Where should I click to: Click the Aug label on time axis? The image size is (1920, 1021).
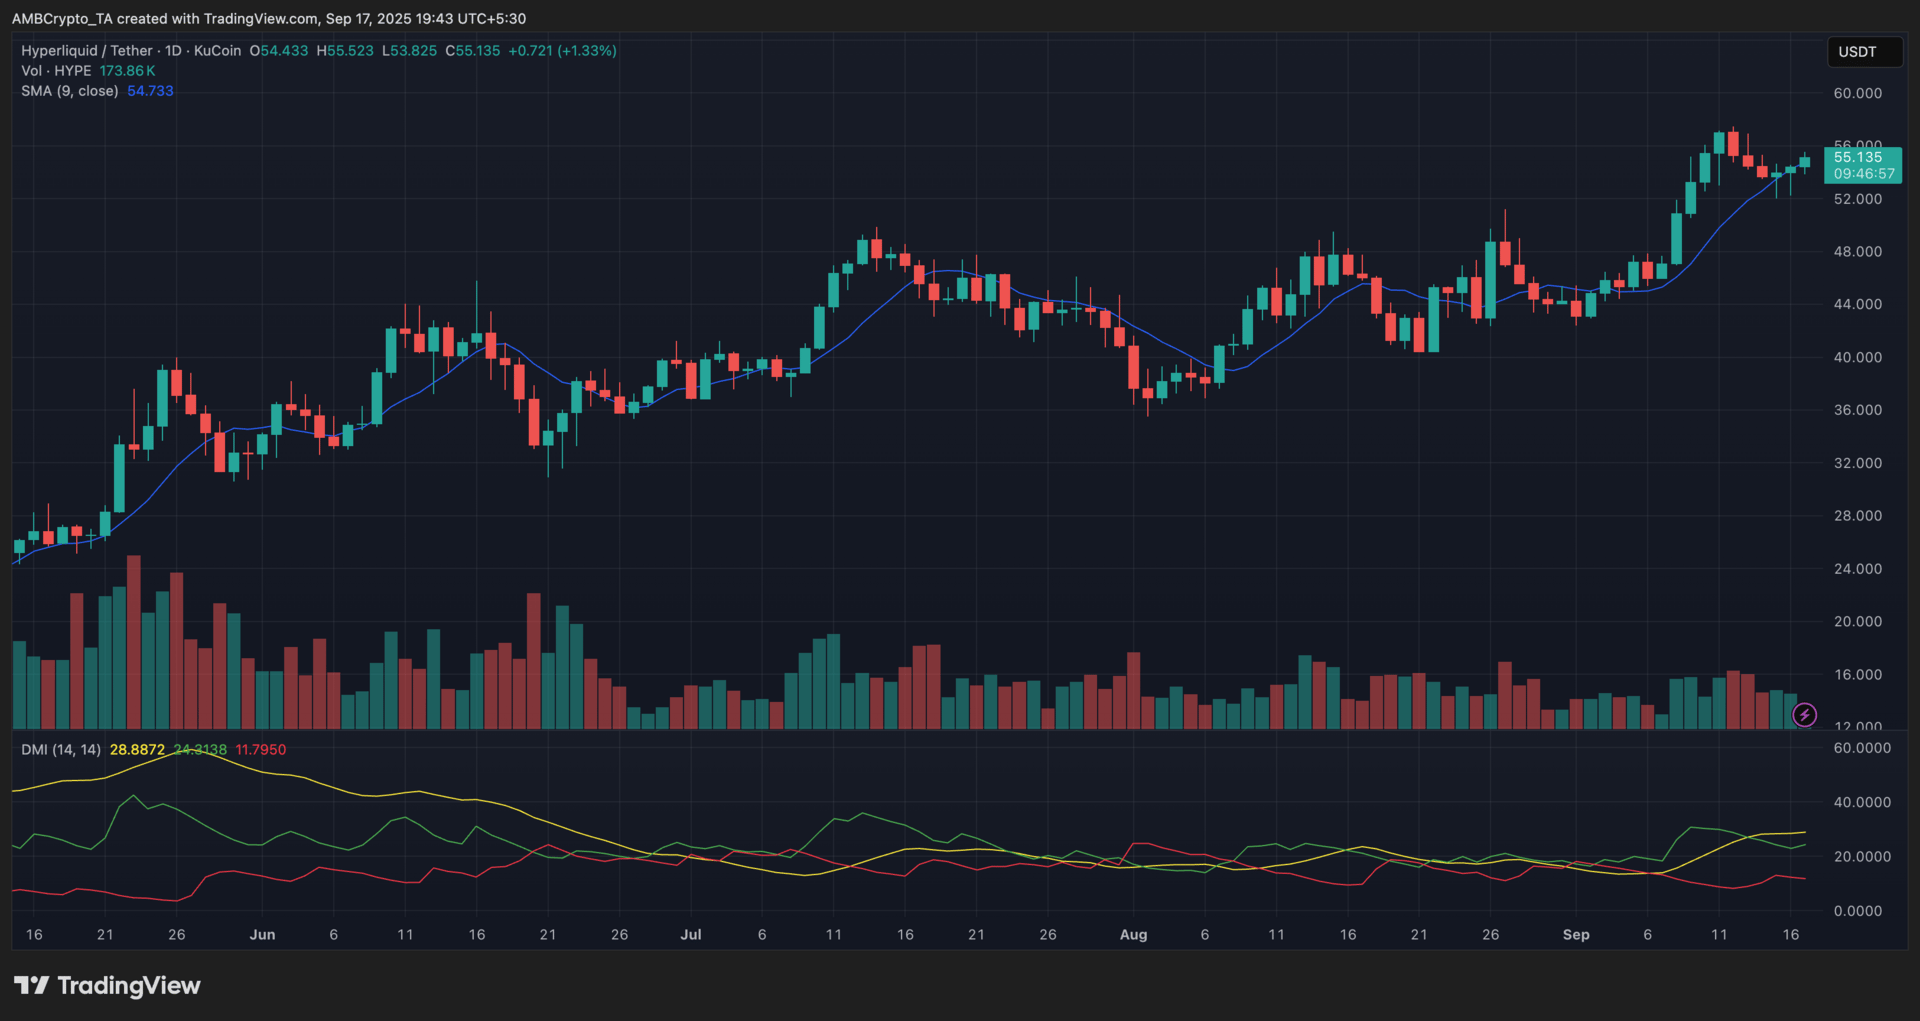pos(1133,934)
